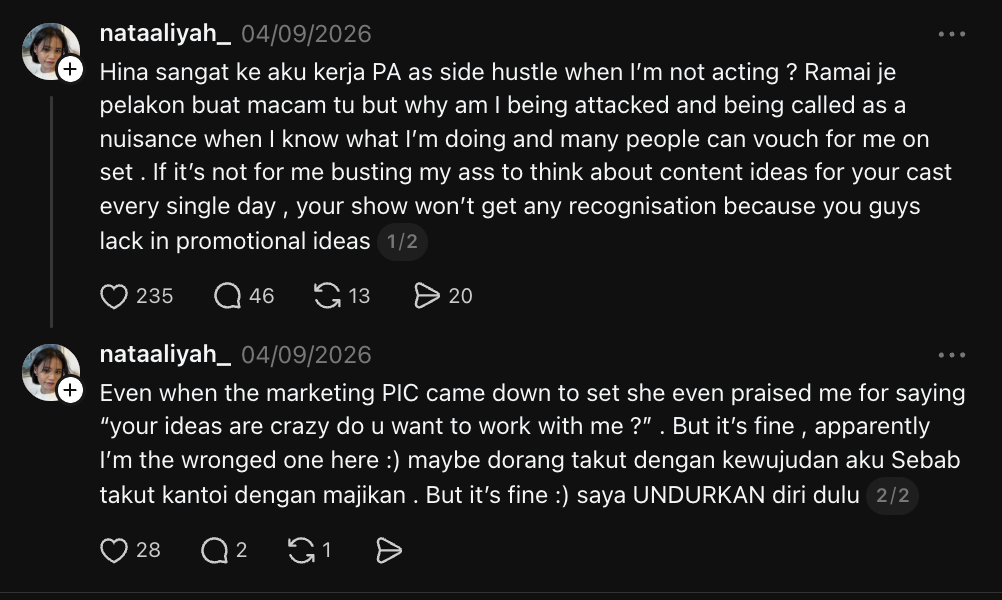Open the first post's 04/09/2026 date
The width and height of the screenshot is (1002, 600).
click(x=306, y=34)
